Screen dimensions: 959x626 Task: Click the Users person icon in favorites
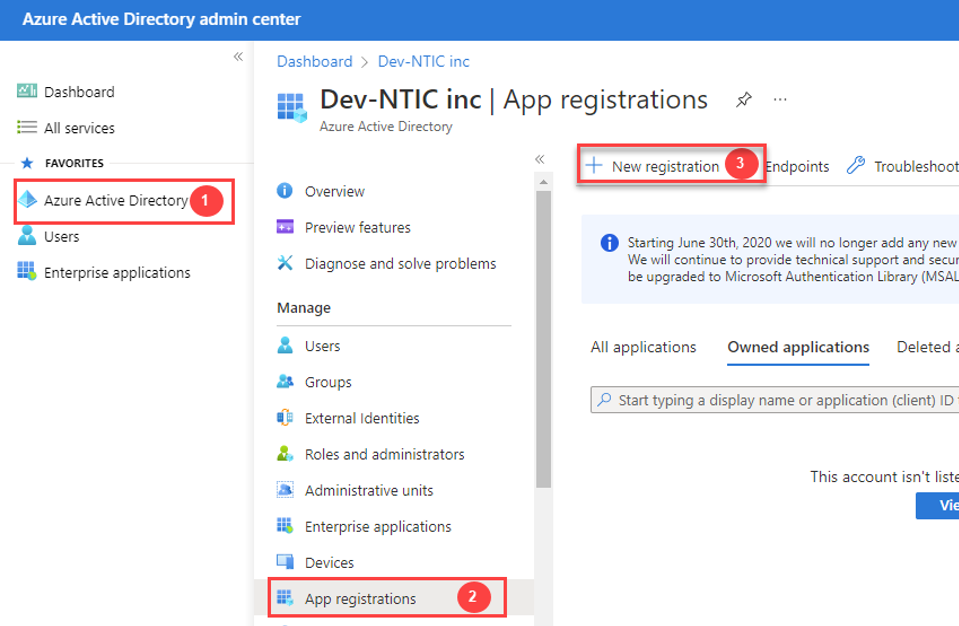click(26, 235)
